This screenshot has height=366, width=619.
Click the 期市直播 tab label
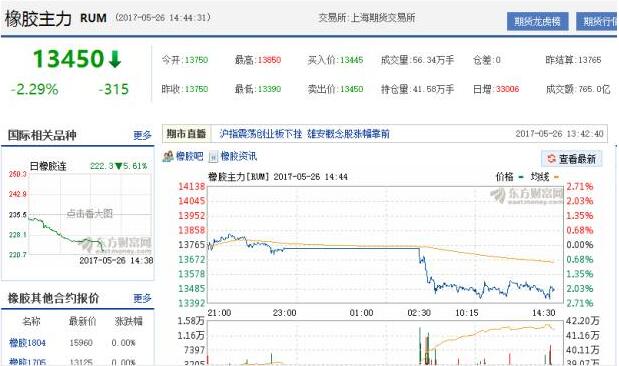186,134
